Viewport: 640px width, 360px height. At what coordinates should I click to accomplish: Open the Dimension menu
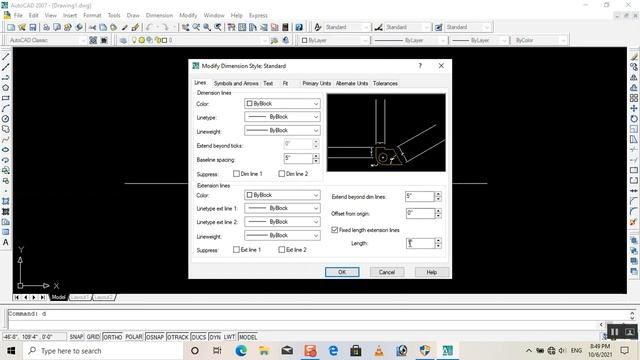(x=159, y=16)
